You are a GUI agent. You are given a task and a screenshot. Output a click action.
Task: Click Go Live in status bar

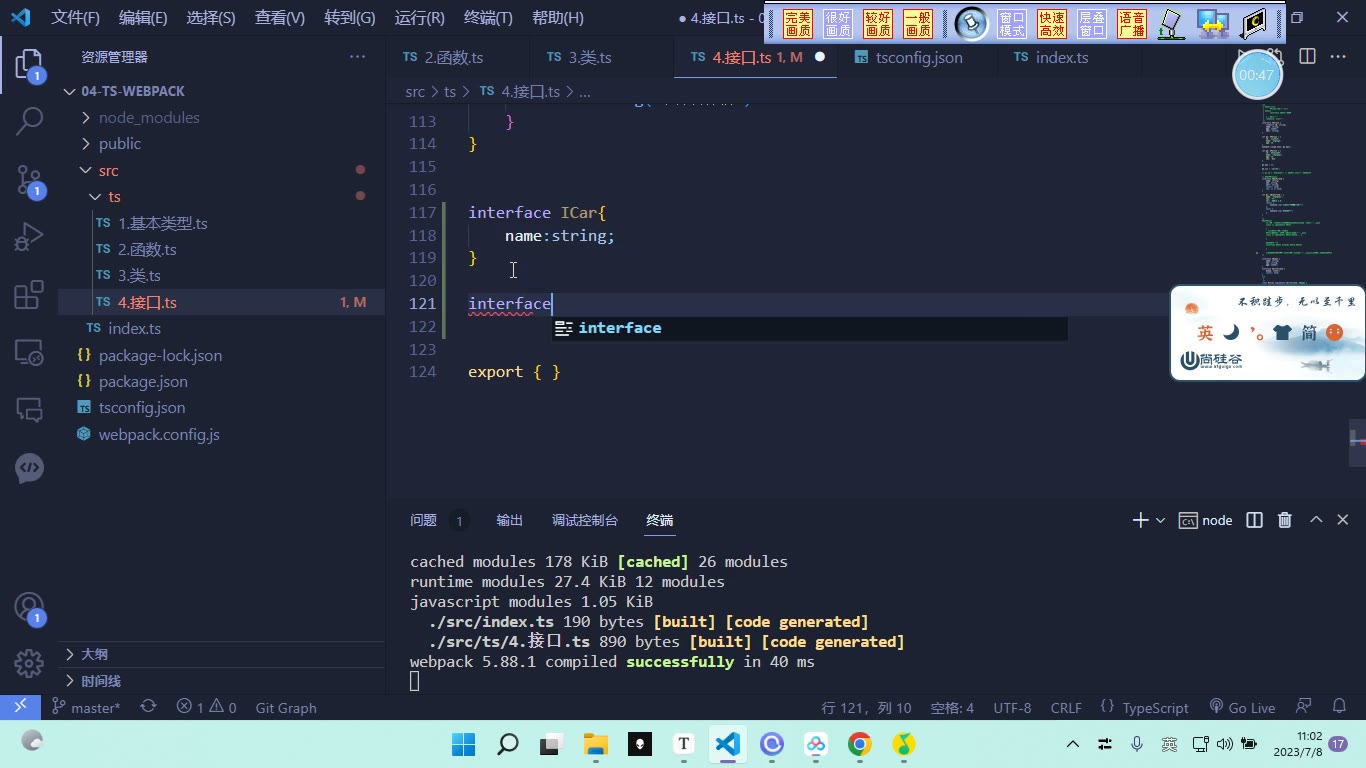1242,707
